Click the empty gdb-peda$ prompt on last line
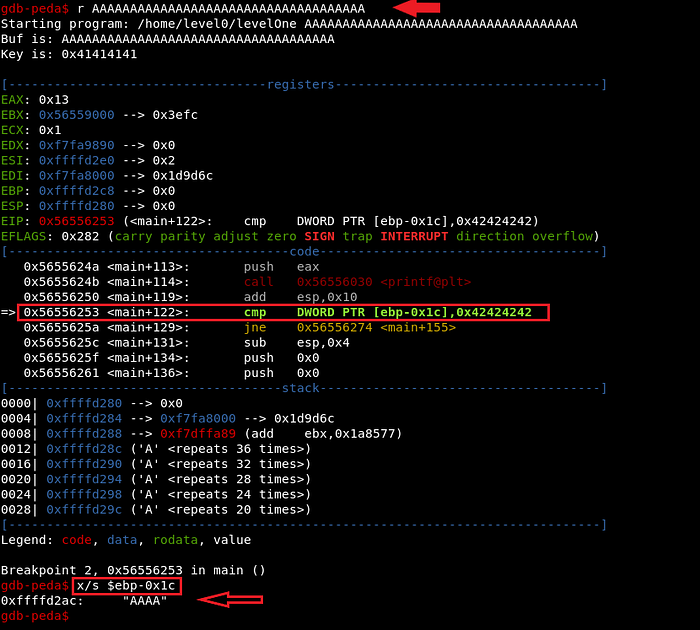 pos(34,616)
